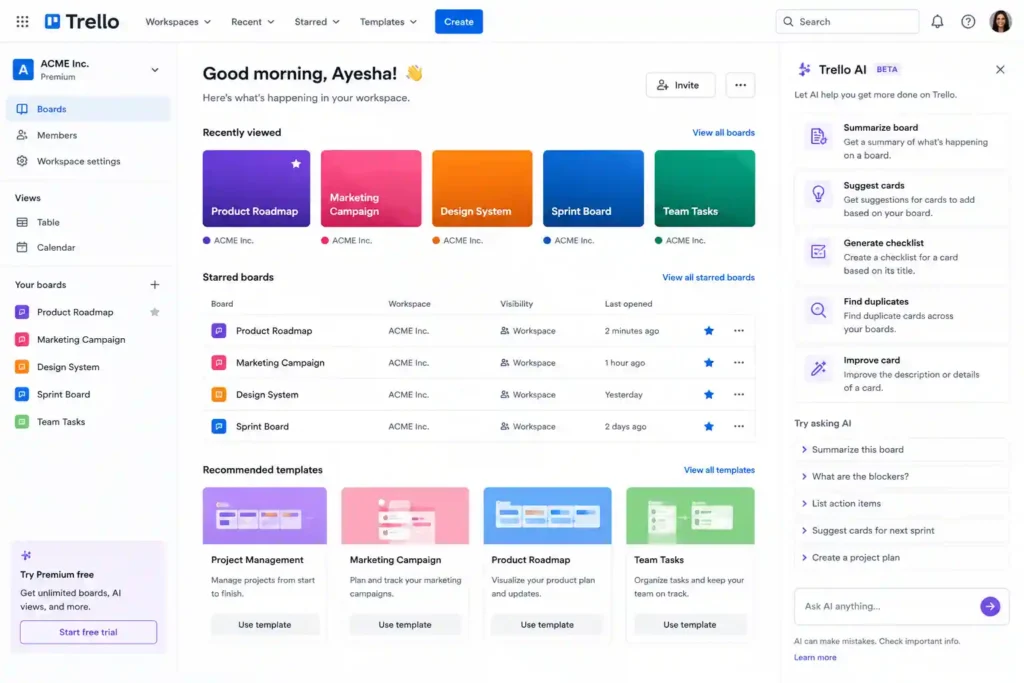Viewport: 1024px width, 683px height.
Task: Click the Find duplicates magnifier icon
Action: pyautogui.click(x=818, y=310)
